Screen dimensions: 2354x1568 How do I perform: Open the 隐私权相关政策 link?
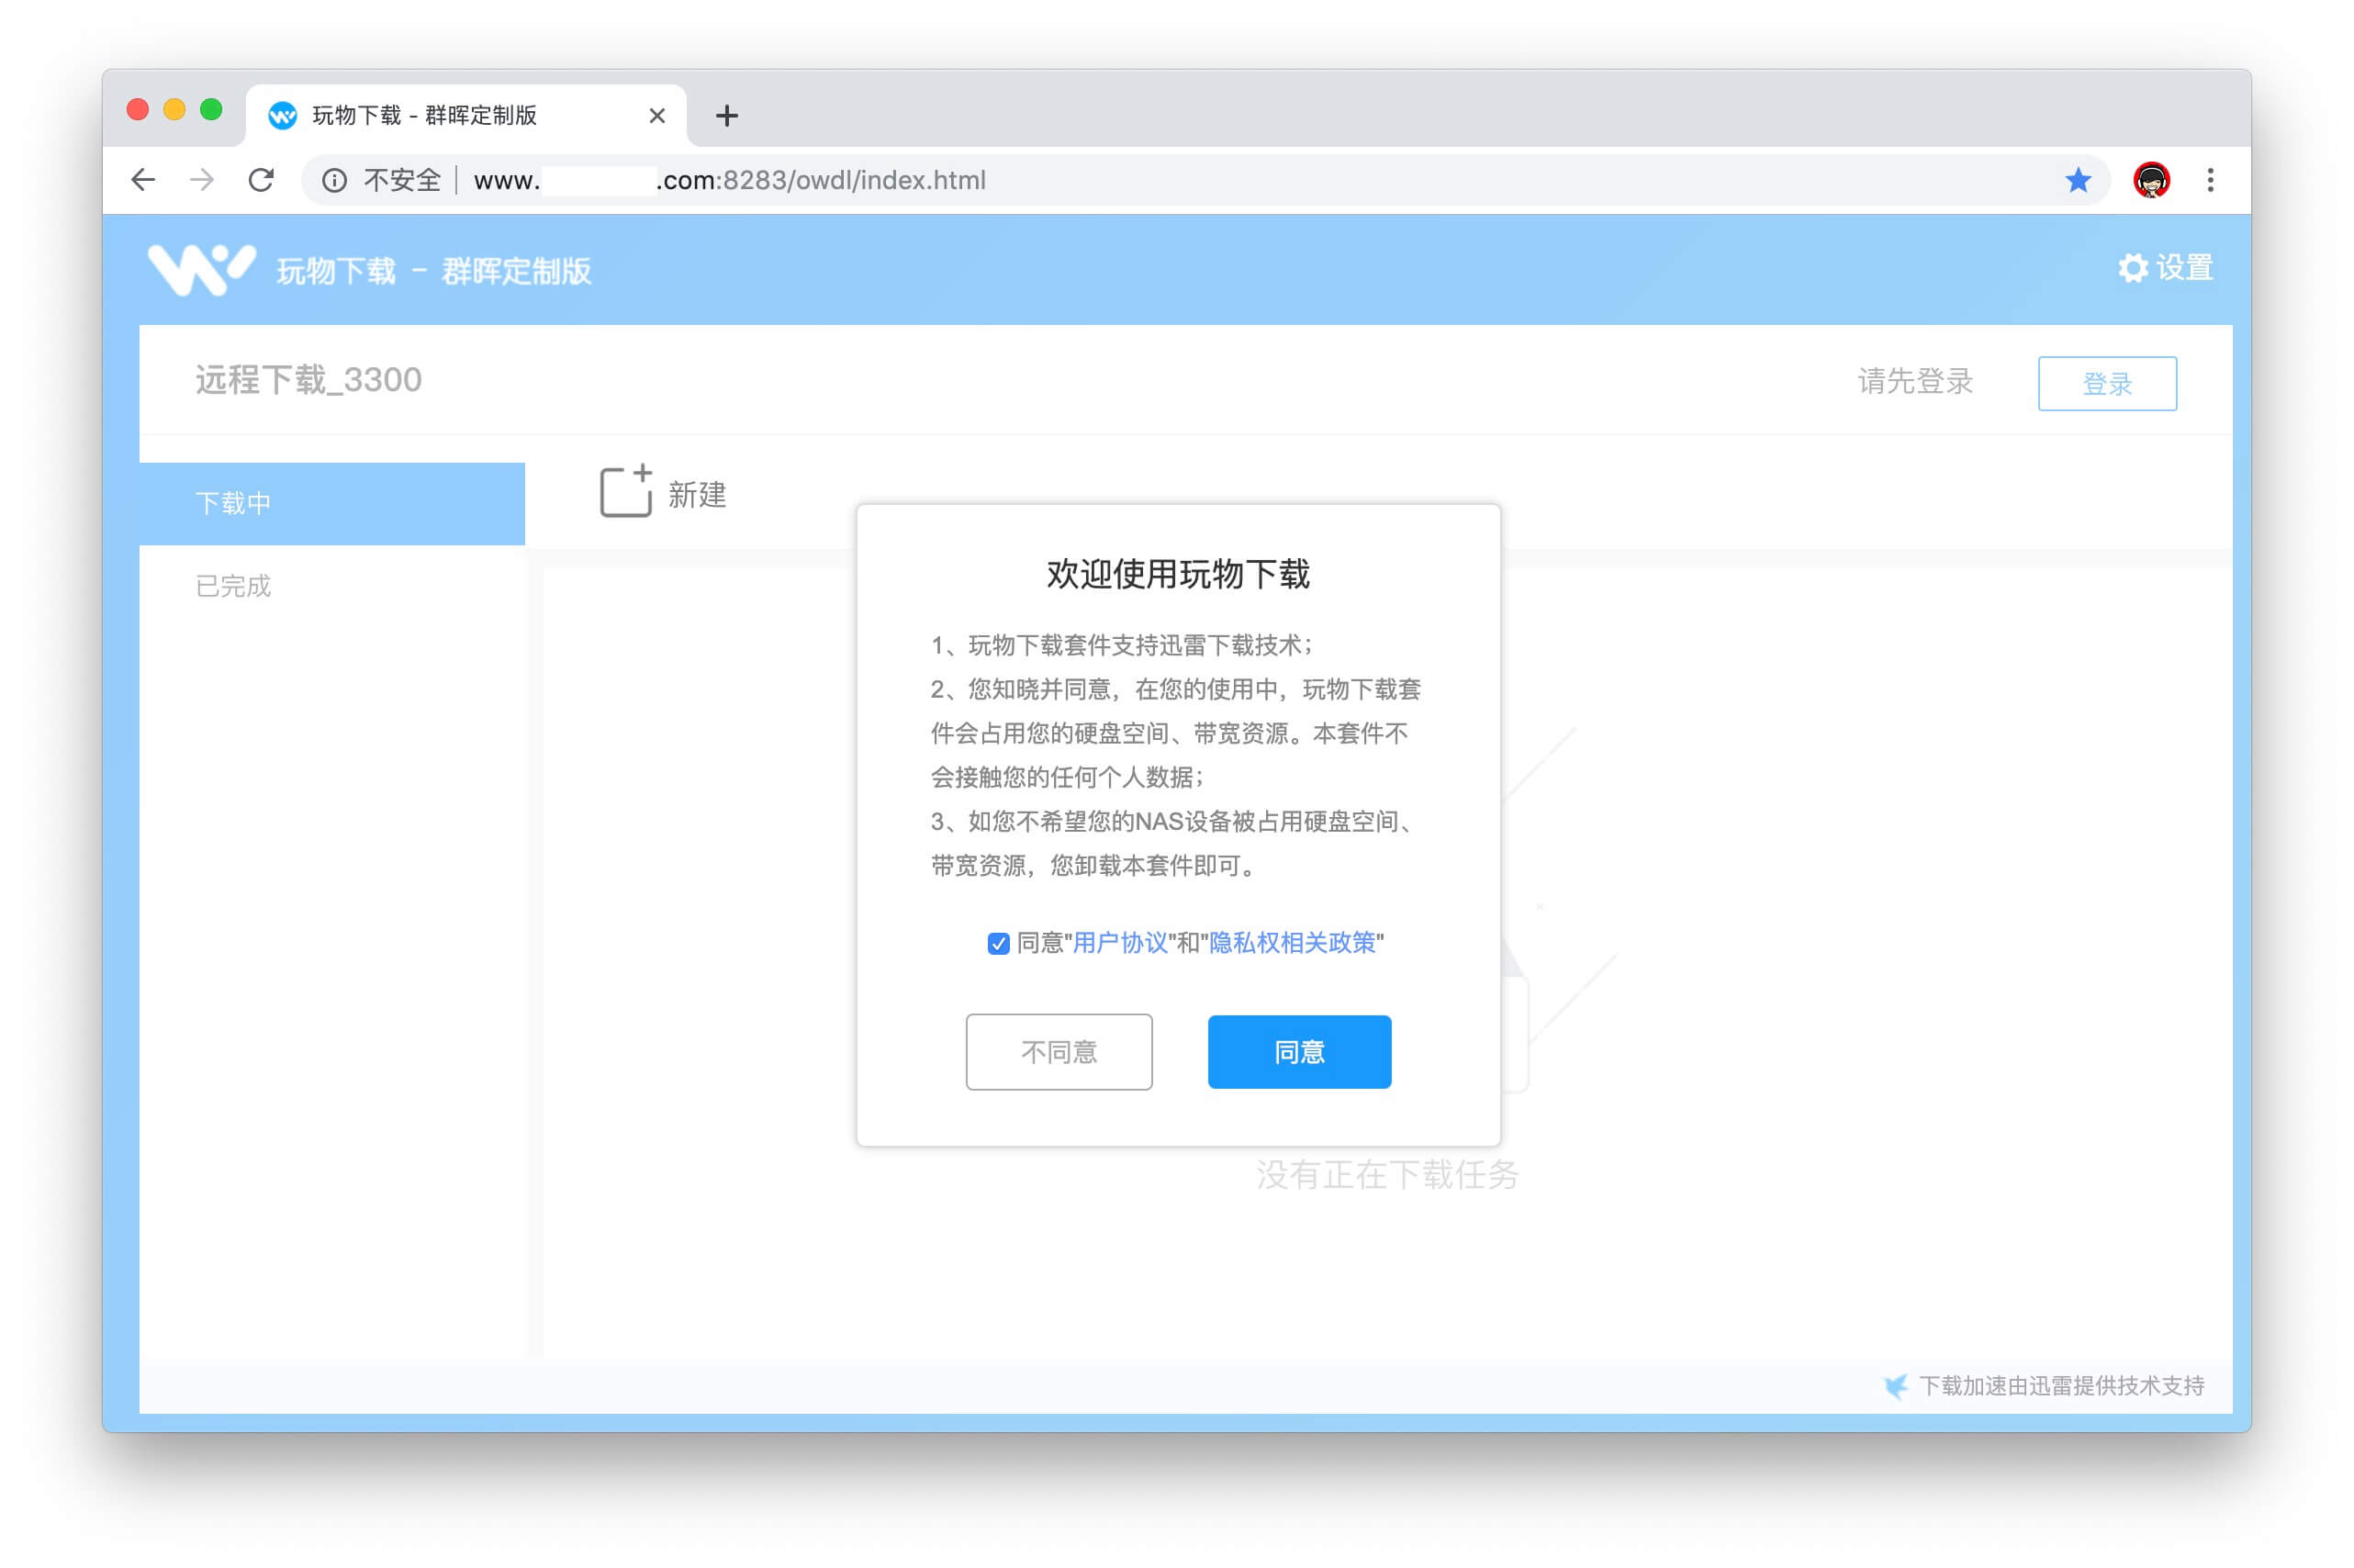coord(1291,943)
